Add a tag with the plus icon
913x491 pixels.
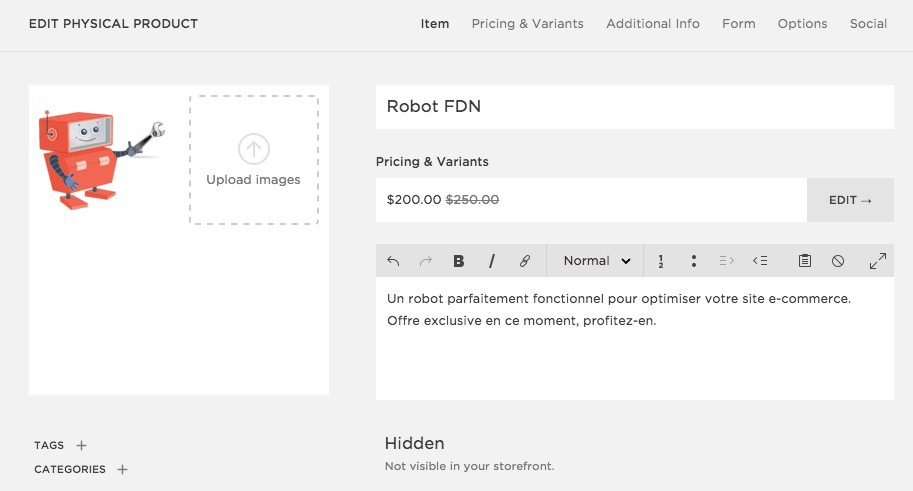tap(82, 446)
